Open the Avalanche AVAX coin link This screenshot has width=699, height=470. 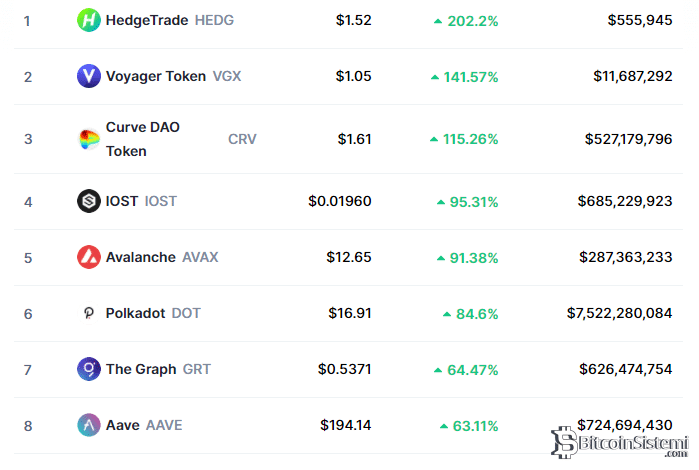162,257
